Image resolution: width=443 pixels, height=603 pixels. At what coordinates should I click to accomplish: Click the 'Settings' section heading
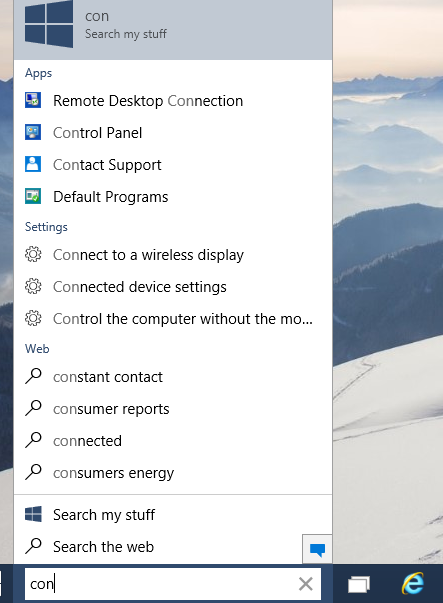tap(46, 227)
